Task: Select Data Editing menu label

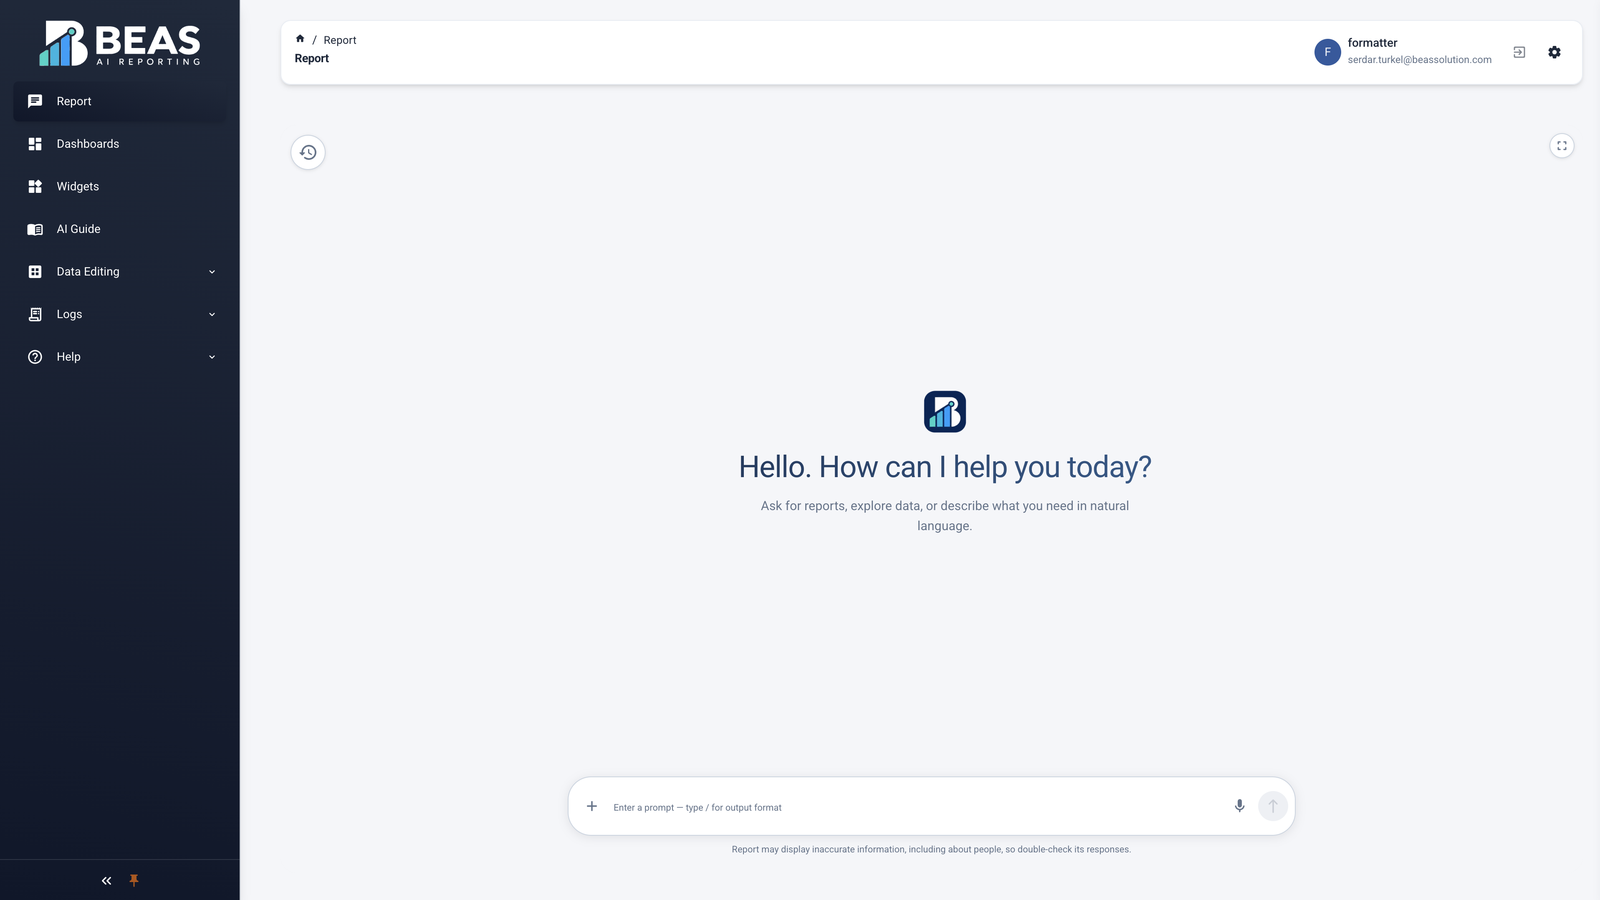Action: click(88, 272)
